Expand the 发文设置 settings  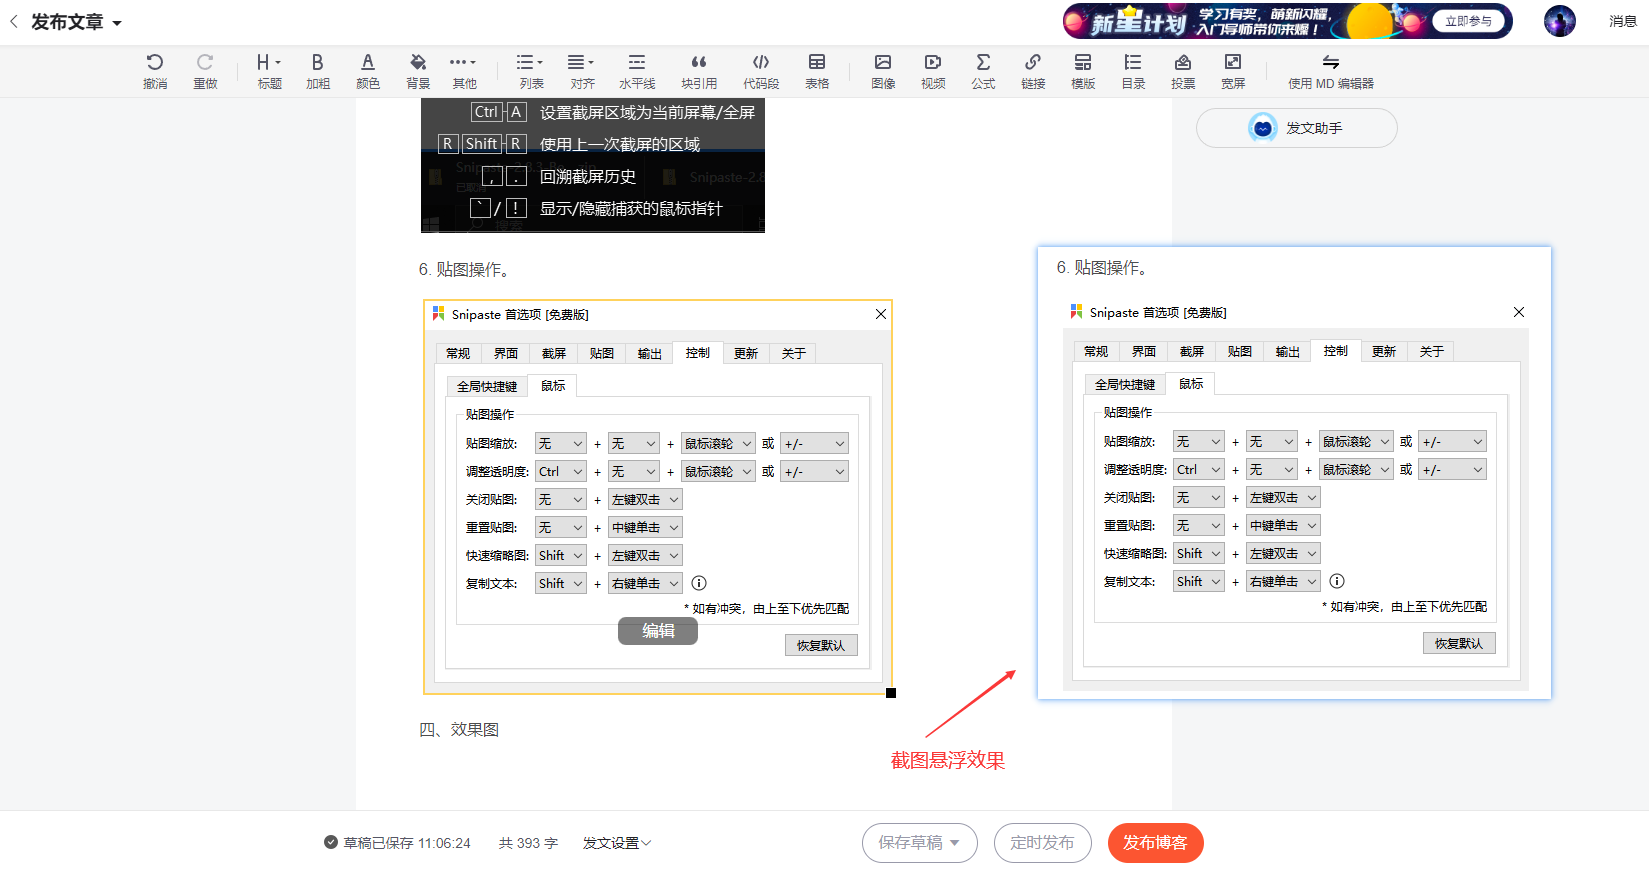[x=617, y=843]
